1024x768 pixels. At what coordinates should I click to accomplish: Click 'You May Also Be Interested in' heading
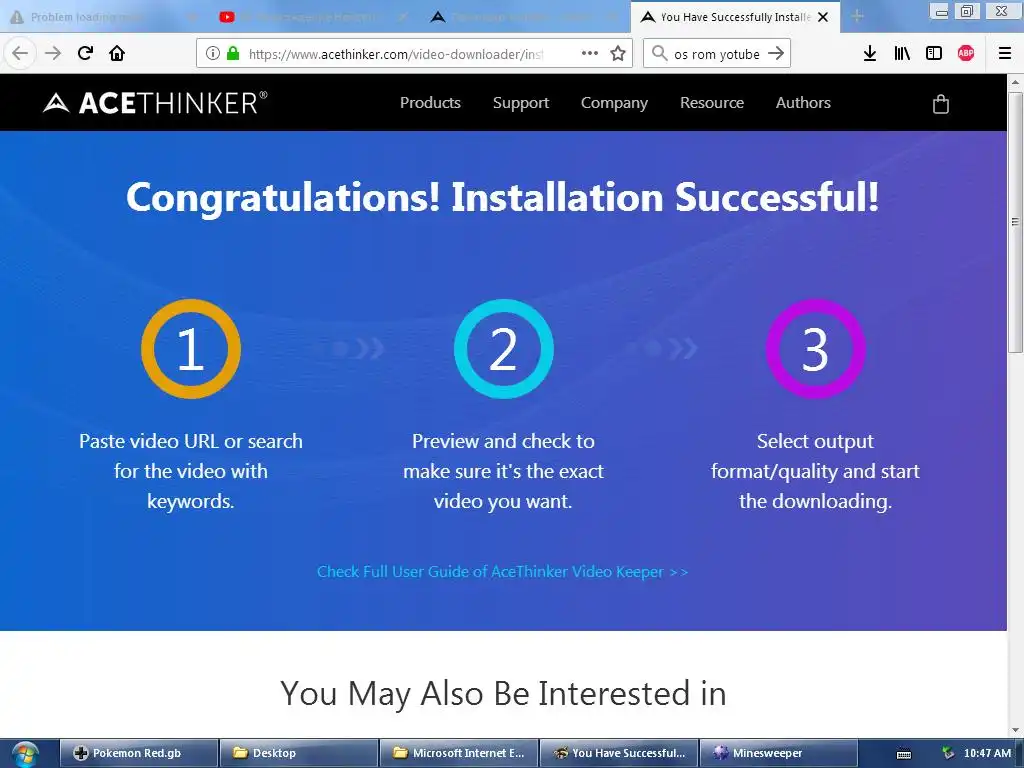click(504, 694)
